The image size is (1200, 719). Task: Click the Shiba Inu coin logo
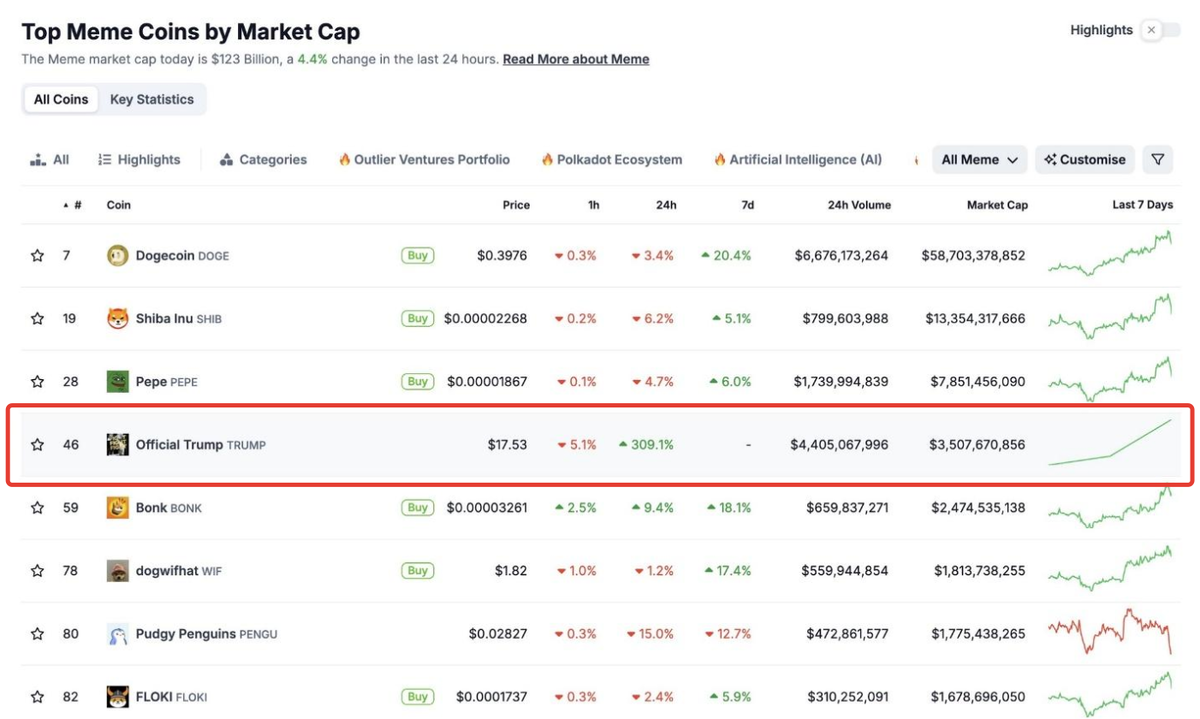click(x=118, y=319)
